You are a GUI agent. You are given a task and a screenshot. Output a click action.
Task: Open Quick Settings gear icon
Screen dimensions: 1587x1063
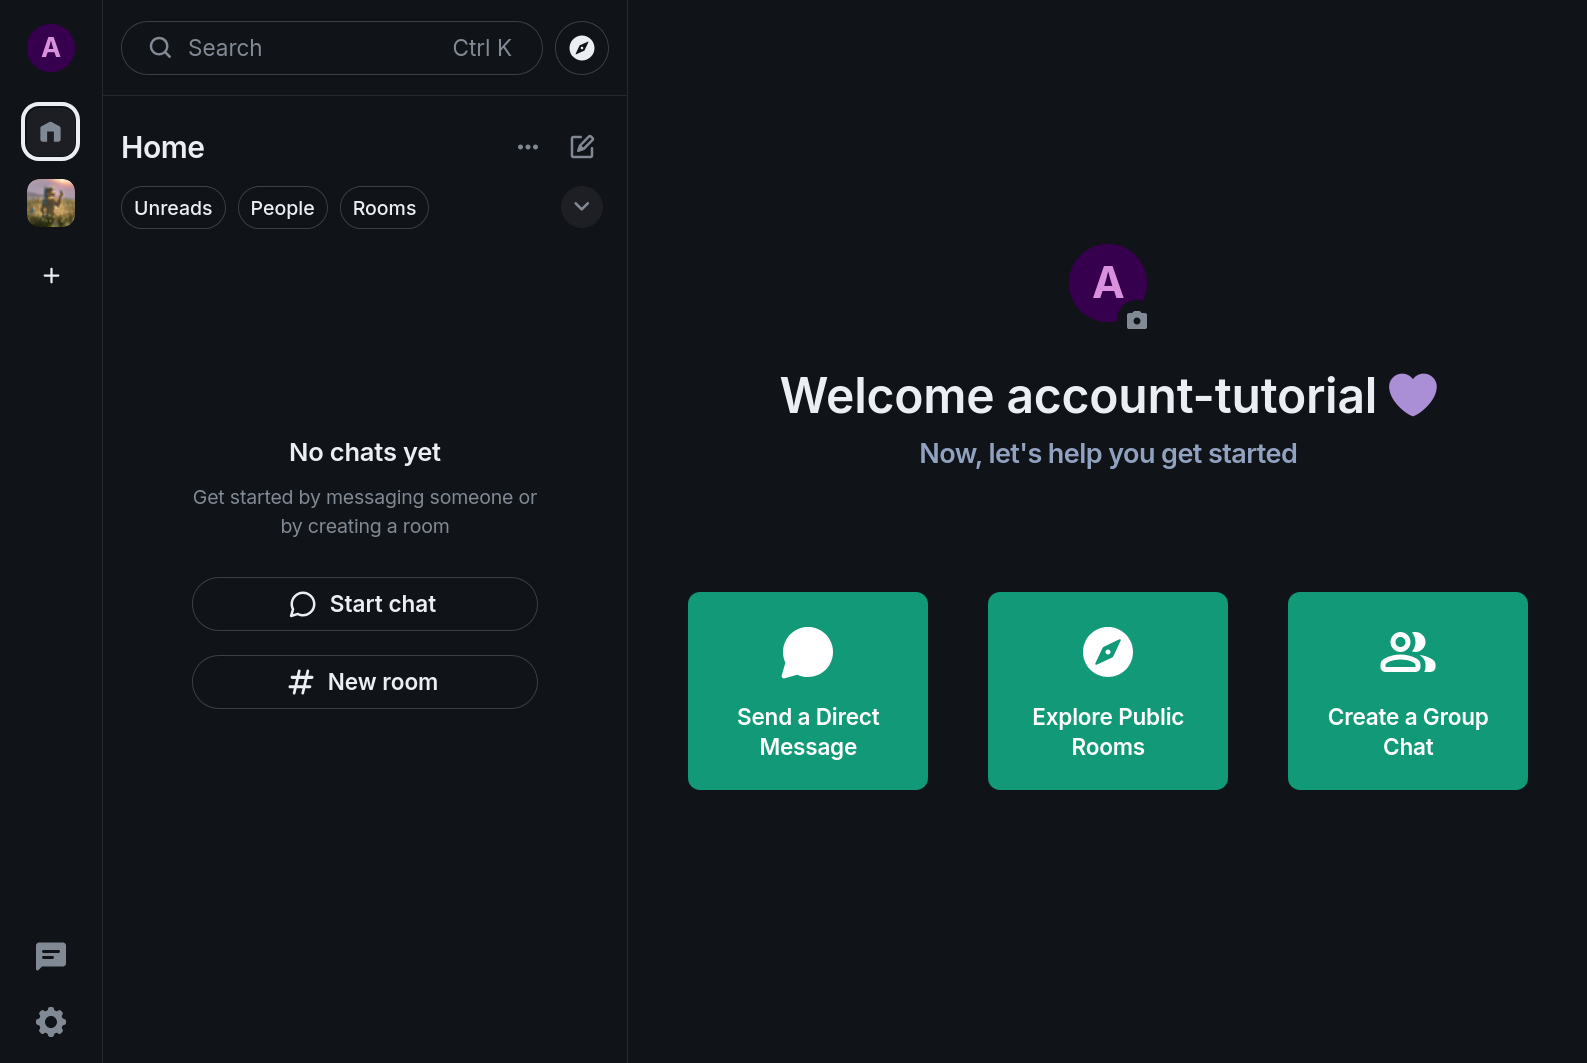[51, 1021]
